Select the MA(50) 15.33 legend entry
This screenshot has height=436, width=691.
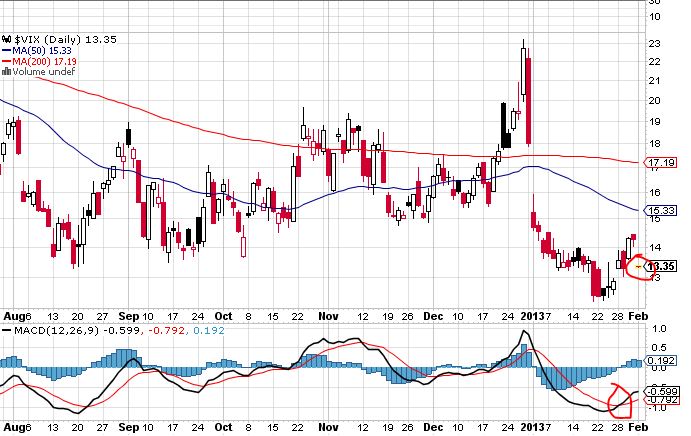(42, 51)
